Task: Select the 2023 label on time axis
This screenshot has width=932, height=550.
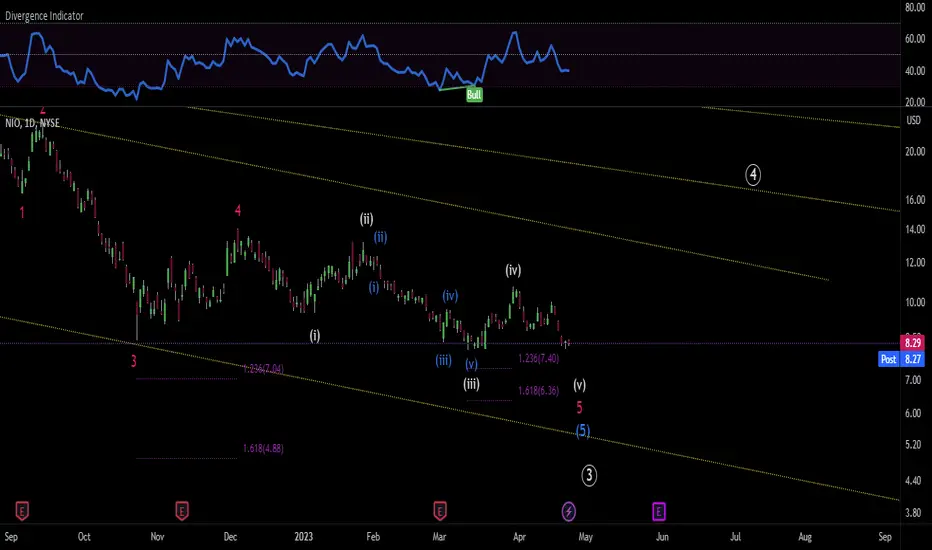Action: coord(303,536)
